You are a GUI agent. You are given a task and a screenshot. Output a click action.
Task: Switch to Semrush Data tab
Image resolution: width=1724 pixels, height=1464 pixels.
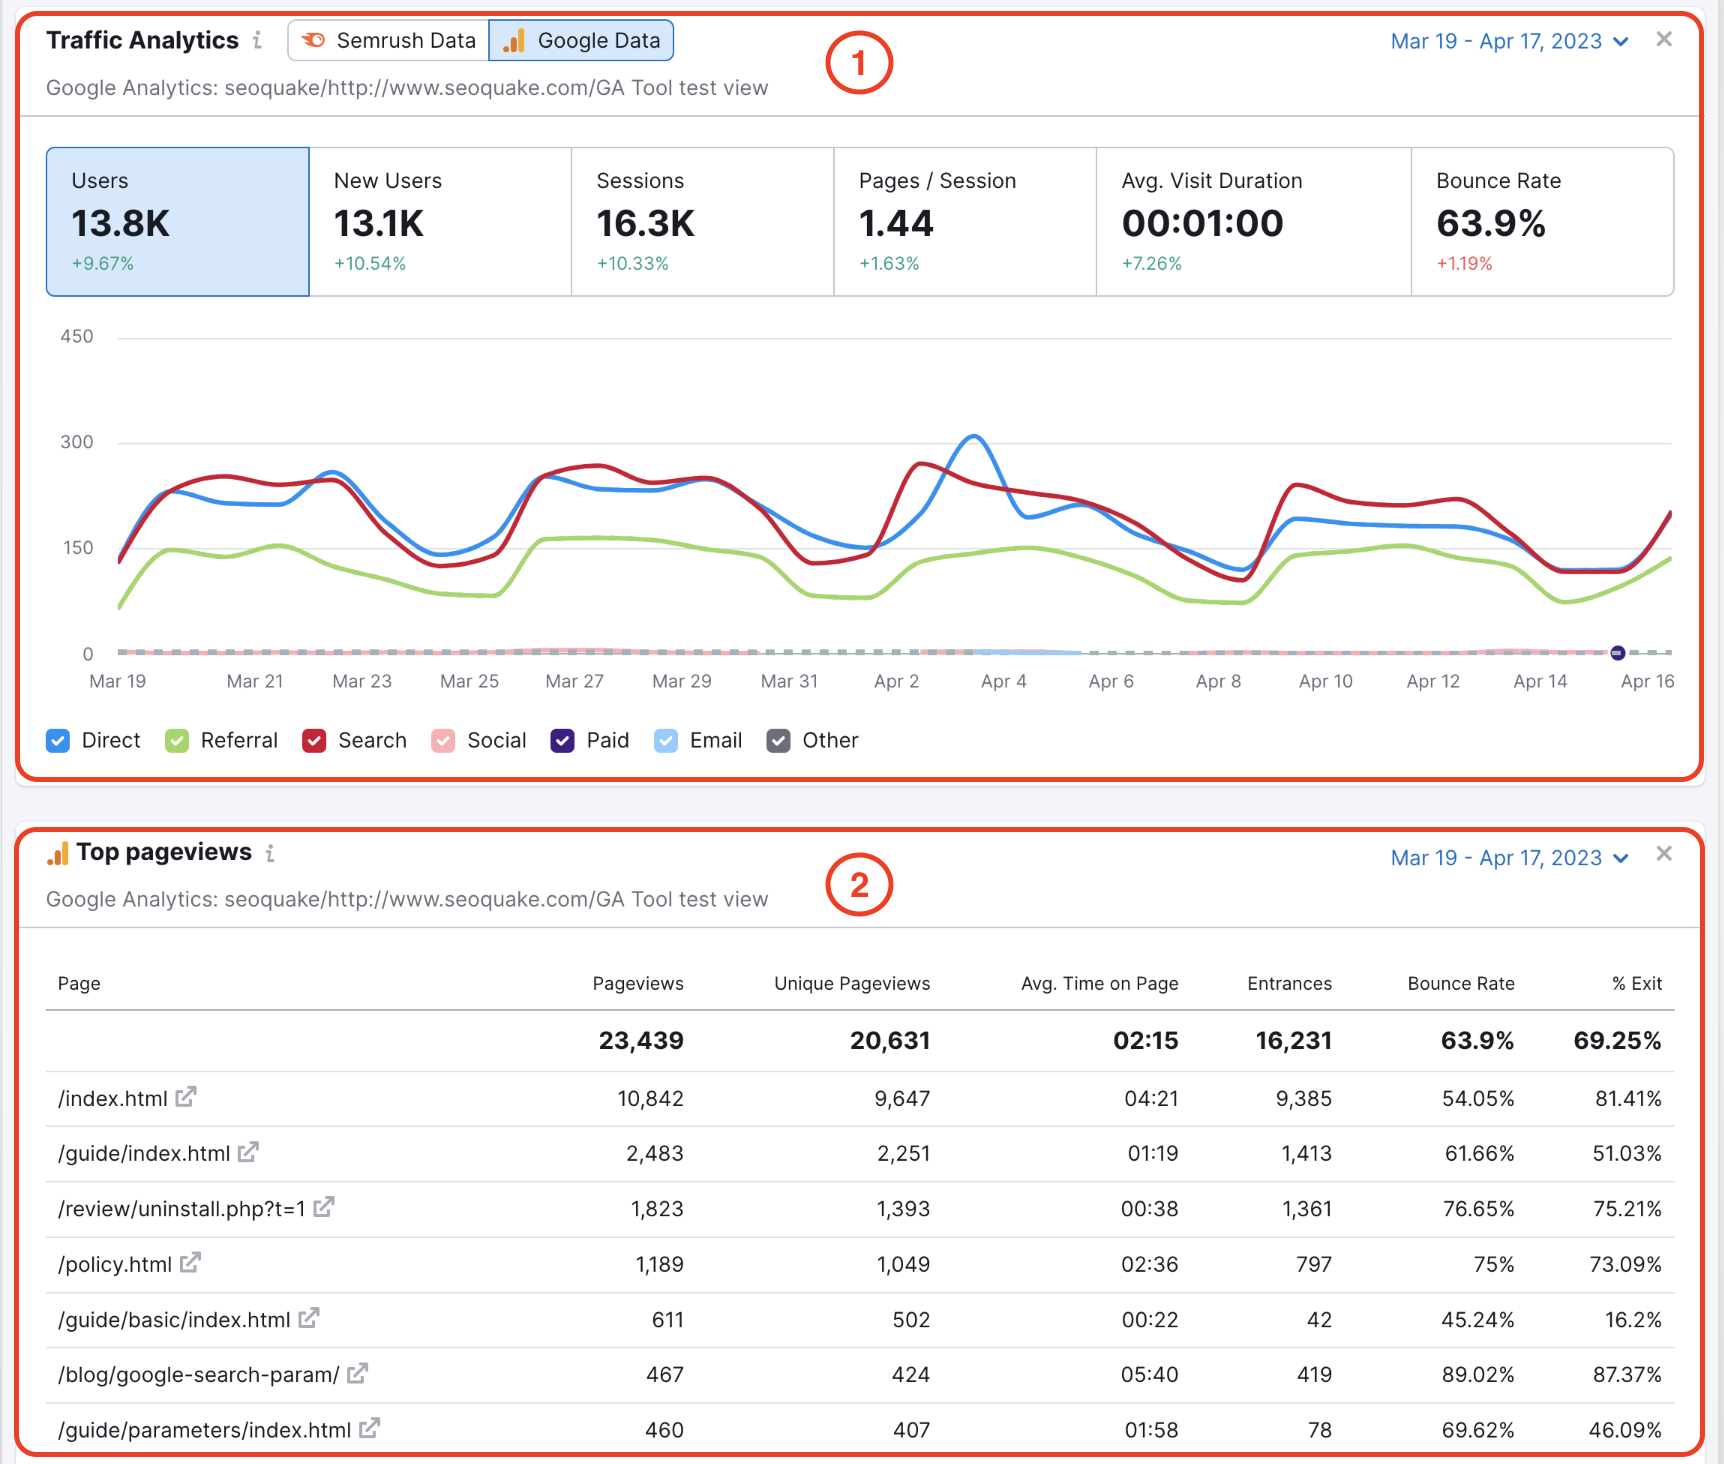[x=389, y=40]
